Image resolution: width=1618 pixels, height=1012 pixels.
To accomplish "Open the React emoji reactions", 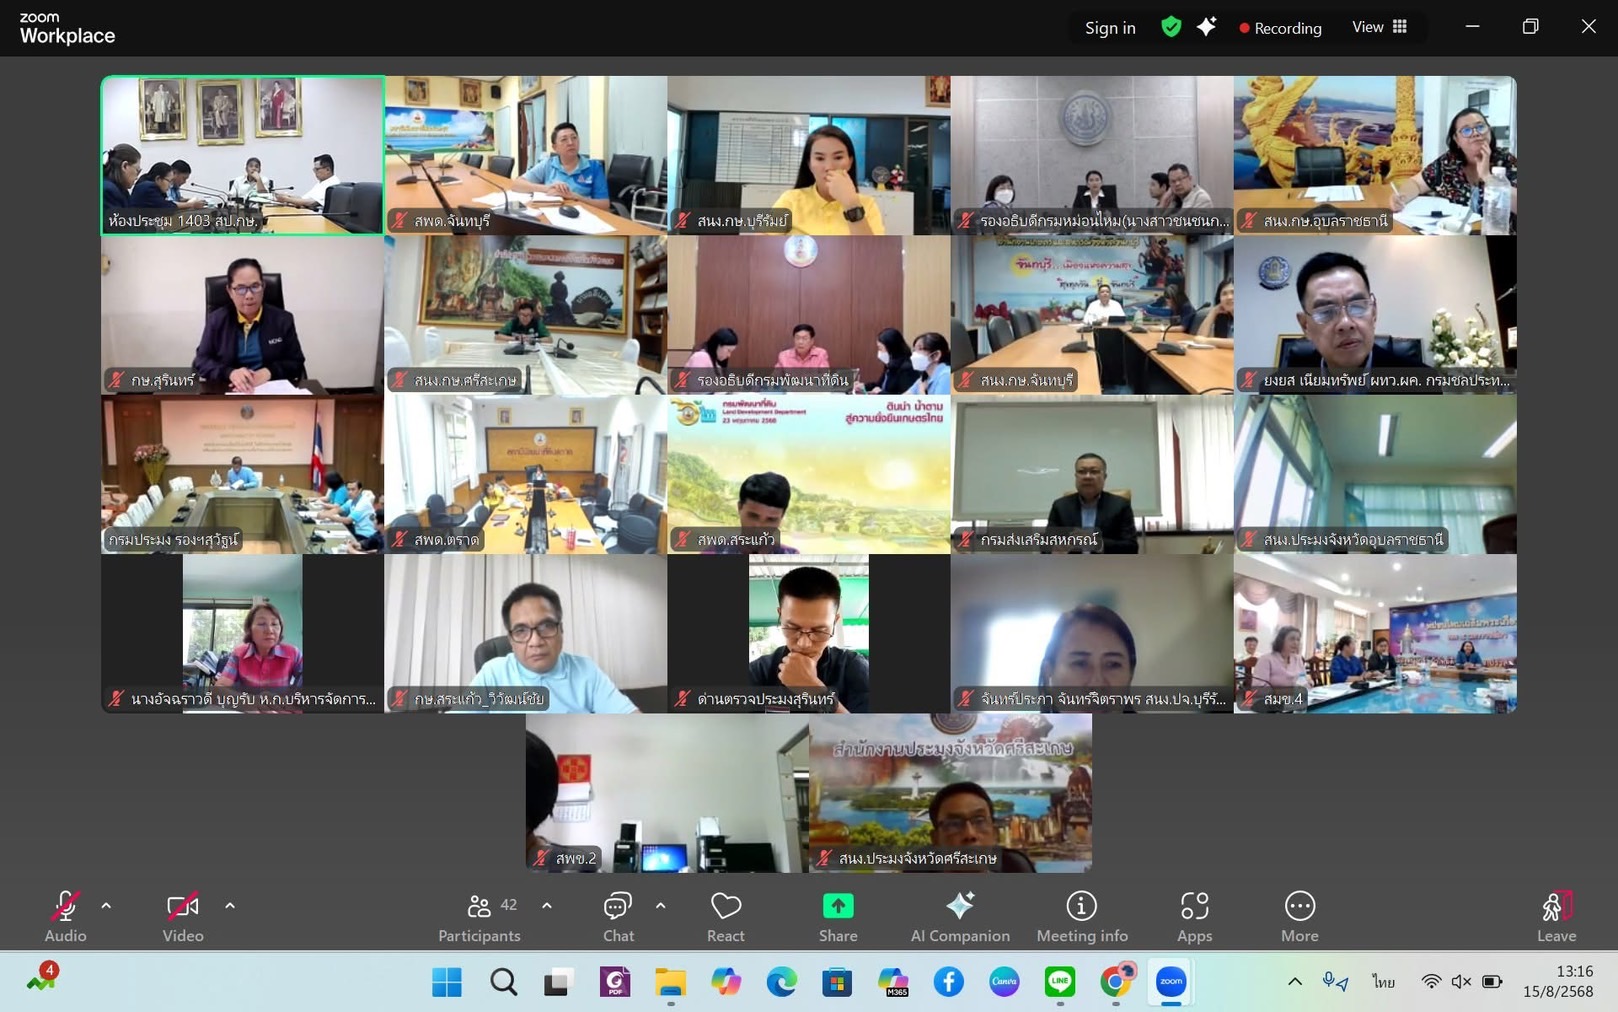I will pos(725,916).
